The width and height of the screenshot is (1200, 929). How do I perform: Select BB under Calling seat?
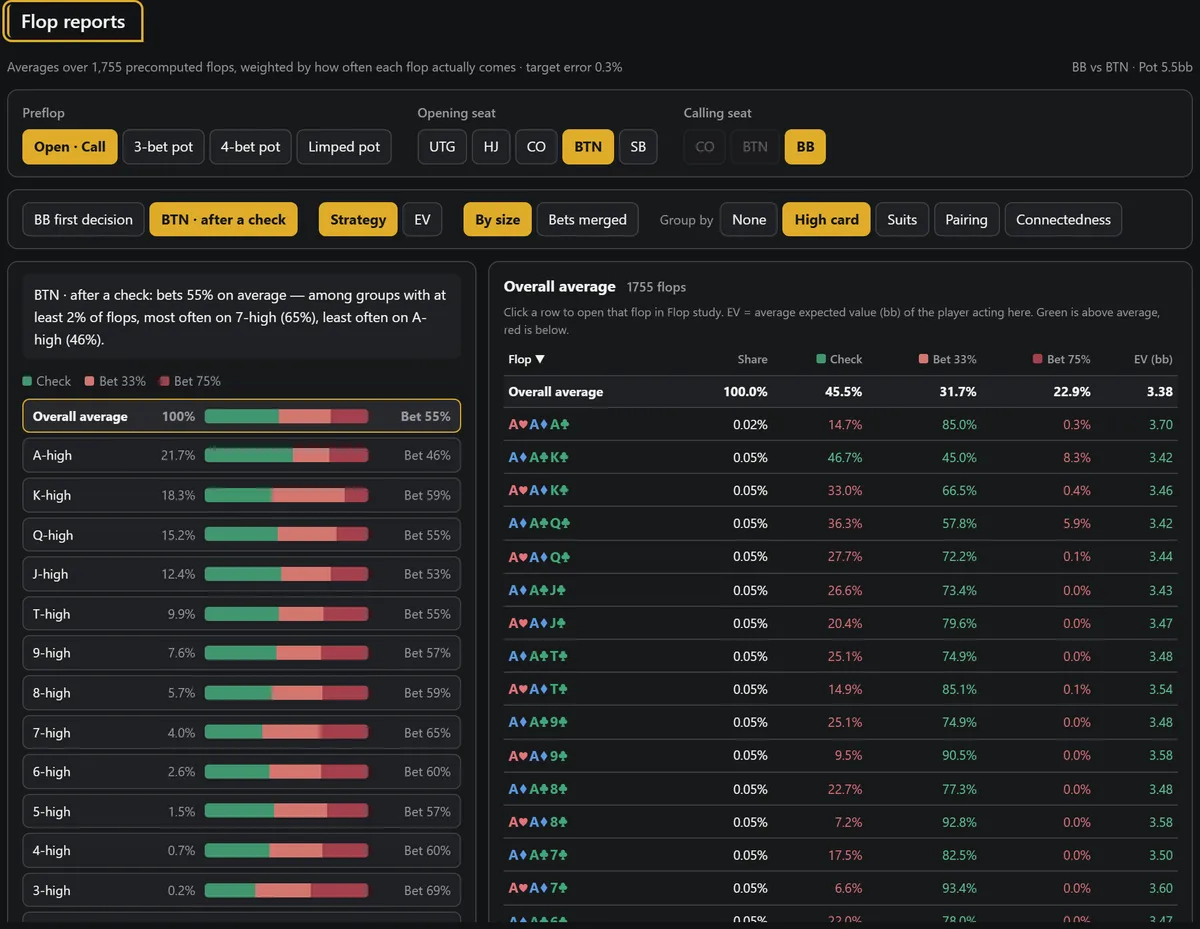(805, 147)
